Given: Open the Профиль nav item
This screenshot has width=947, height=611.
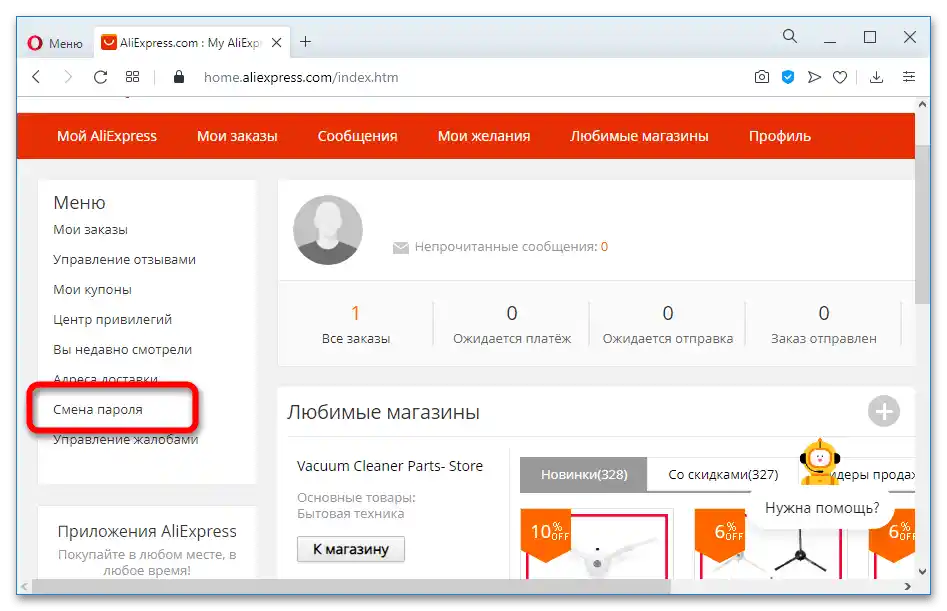Looking at the screenshot, I should pos(780,136).
